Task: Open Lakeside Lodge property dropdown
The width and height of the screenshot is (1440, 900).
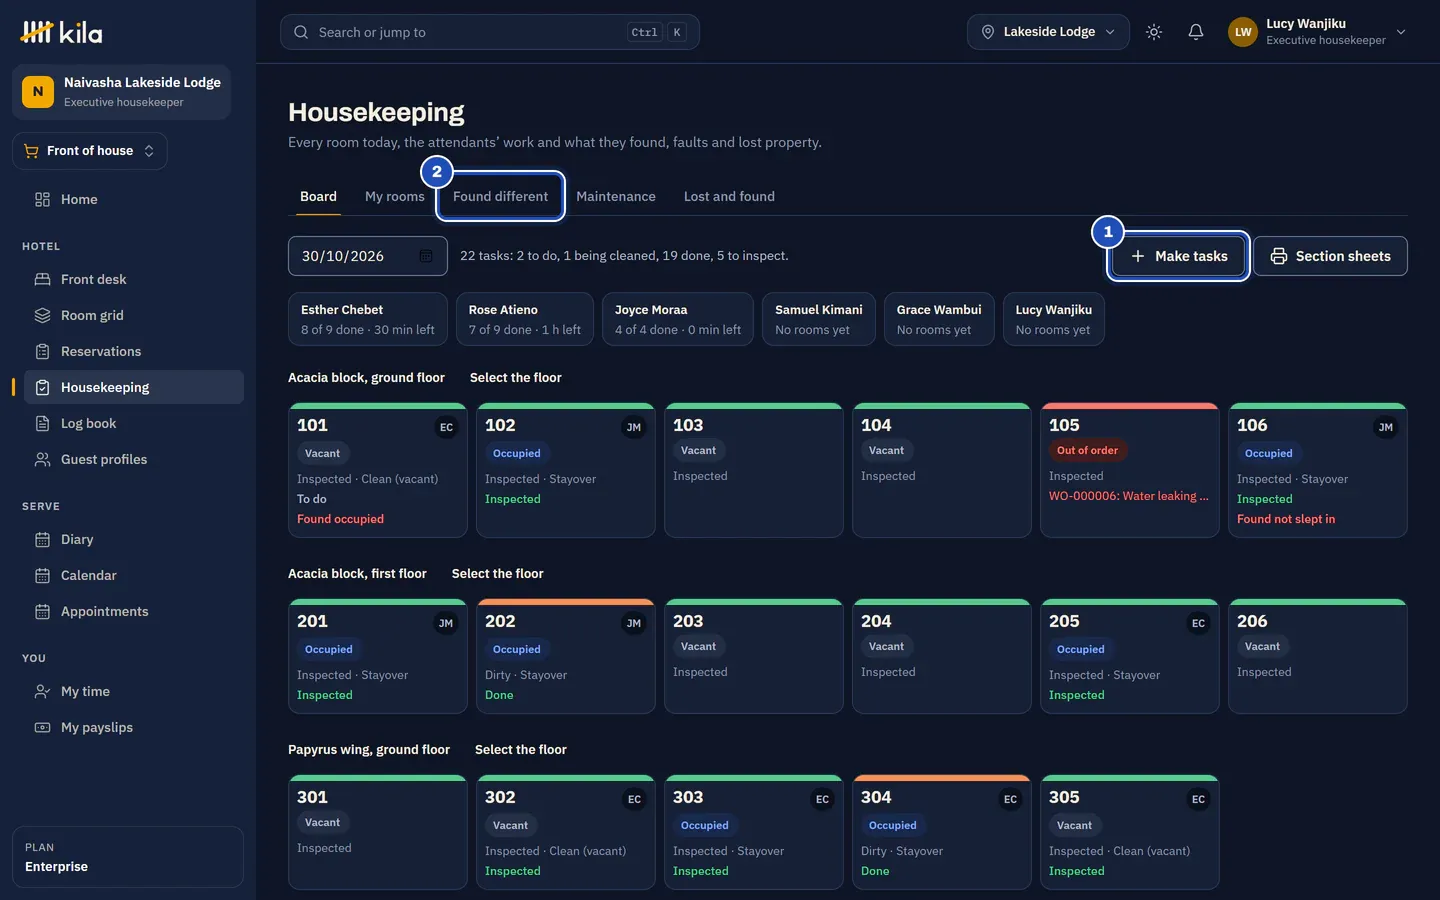Action: click(x=1048, y=32)
